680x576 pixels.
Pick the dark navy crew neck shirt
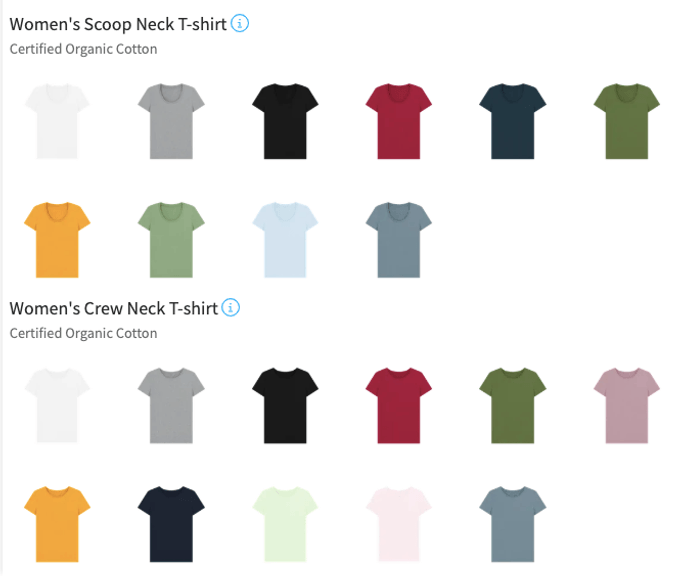(x=171, y=524)
